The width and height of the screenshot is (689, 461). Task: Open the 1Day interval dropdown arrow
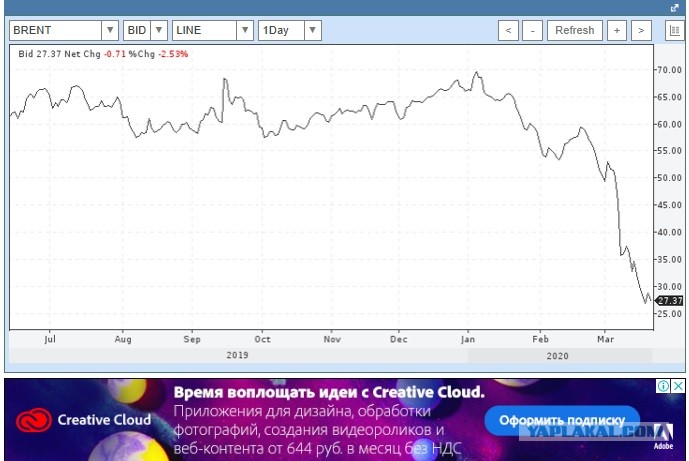(312, 30)
